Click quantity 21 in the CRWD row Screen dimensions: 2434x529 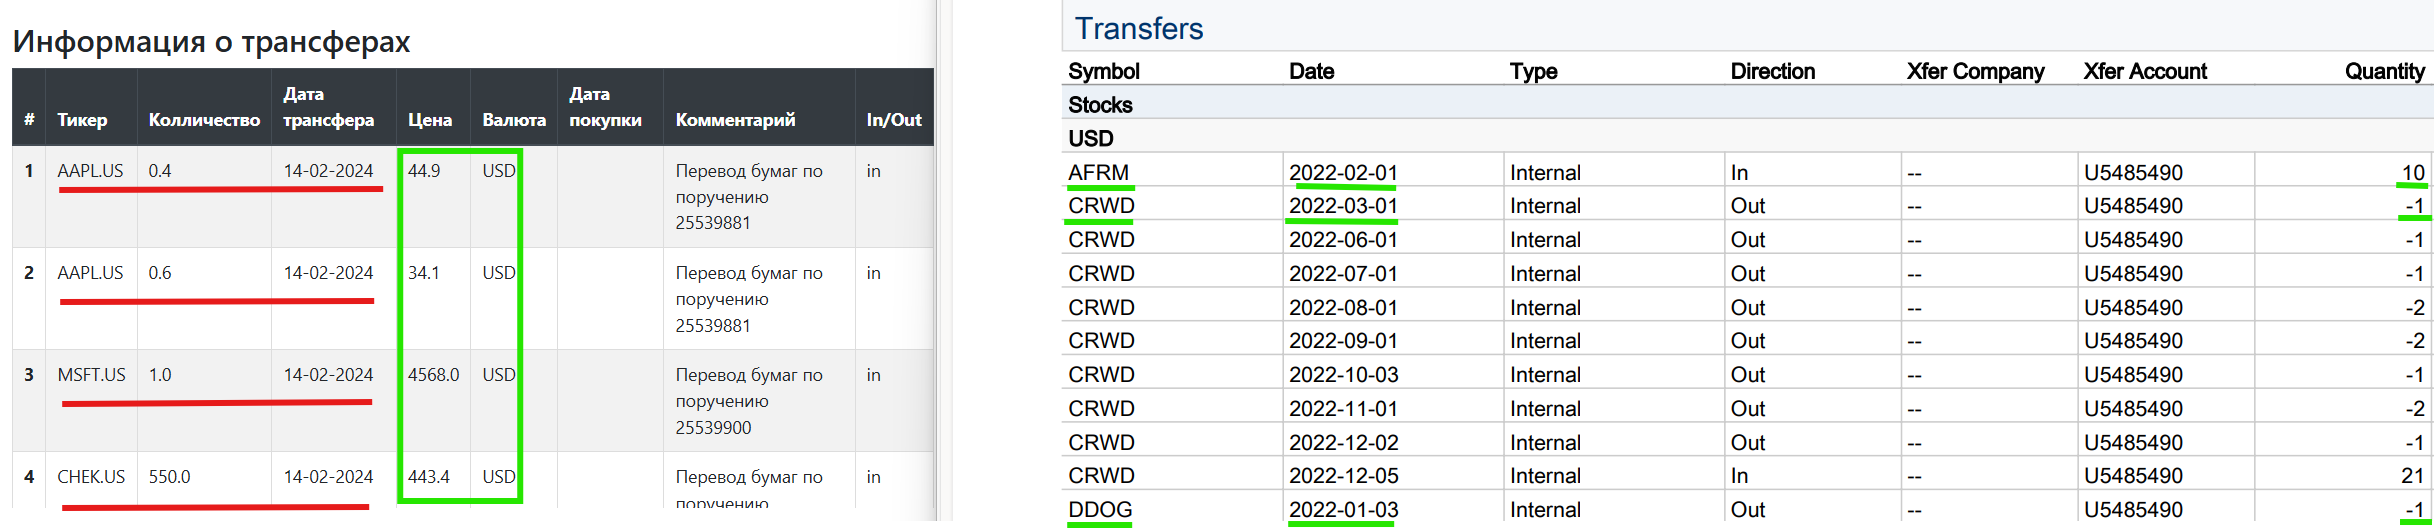tap(2412, 475)
